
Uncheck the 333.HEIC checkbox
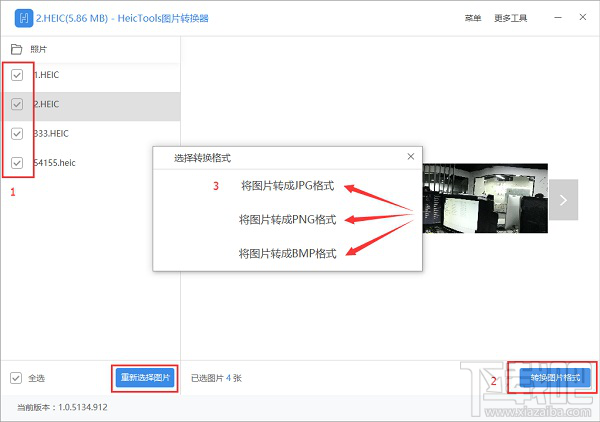pos(17,134)
